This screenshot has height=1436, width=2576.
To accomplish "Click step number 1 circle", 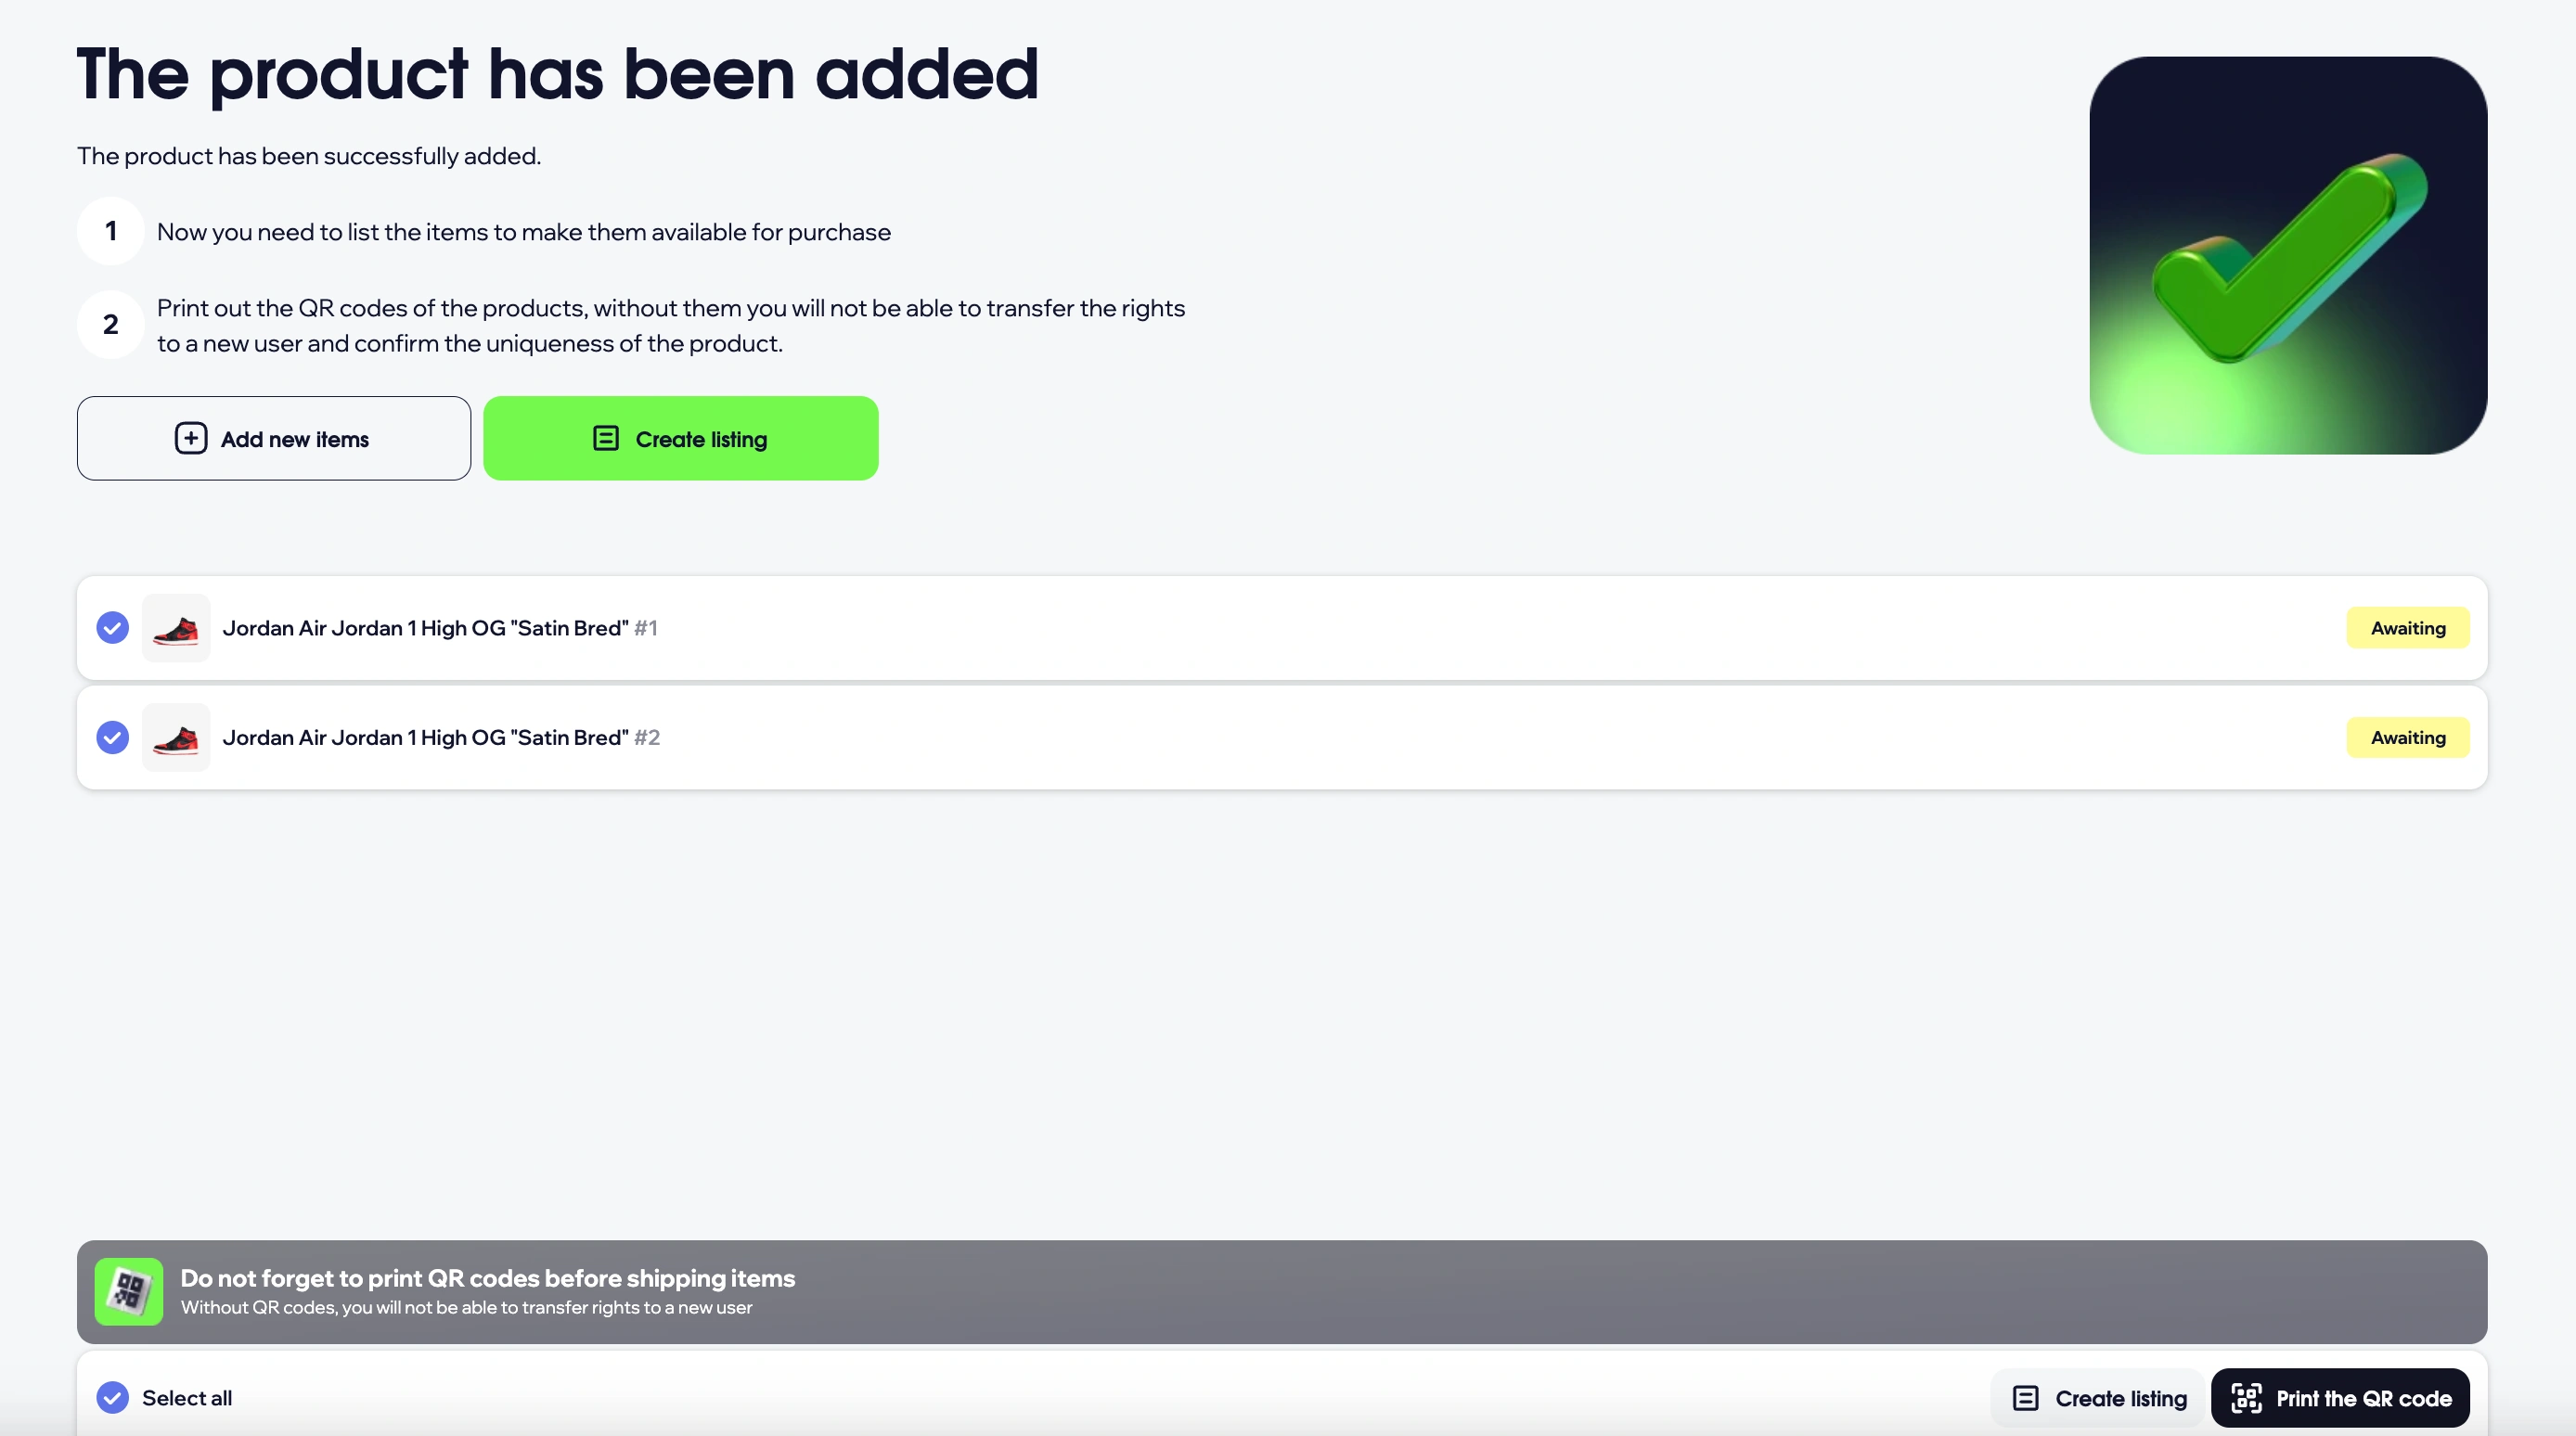I will tap(111, 231).
